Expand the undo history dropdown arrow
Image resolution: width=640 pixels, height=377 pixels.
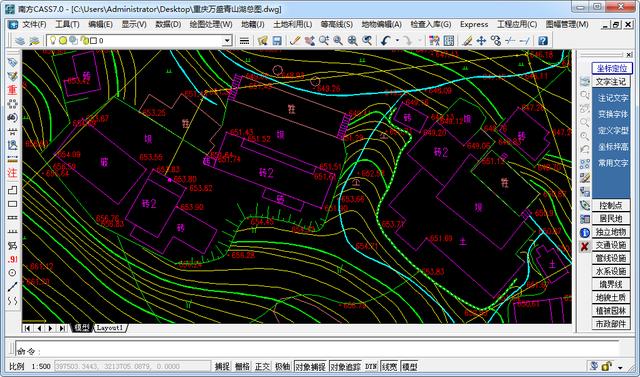pyautogui.click(x=397, y=40)
